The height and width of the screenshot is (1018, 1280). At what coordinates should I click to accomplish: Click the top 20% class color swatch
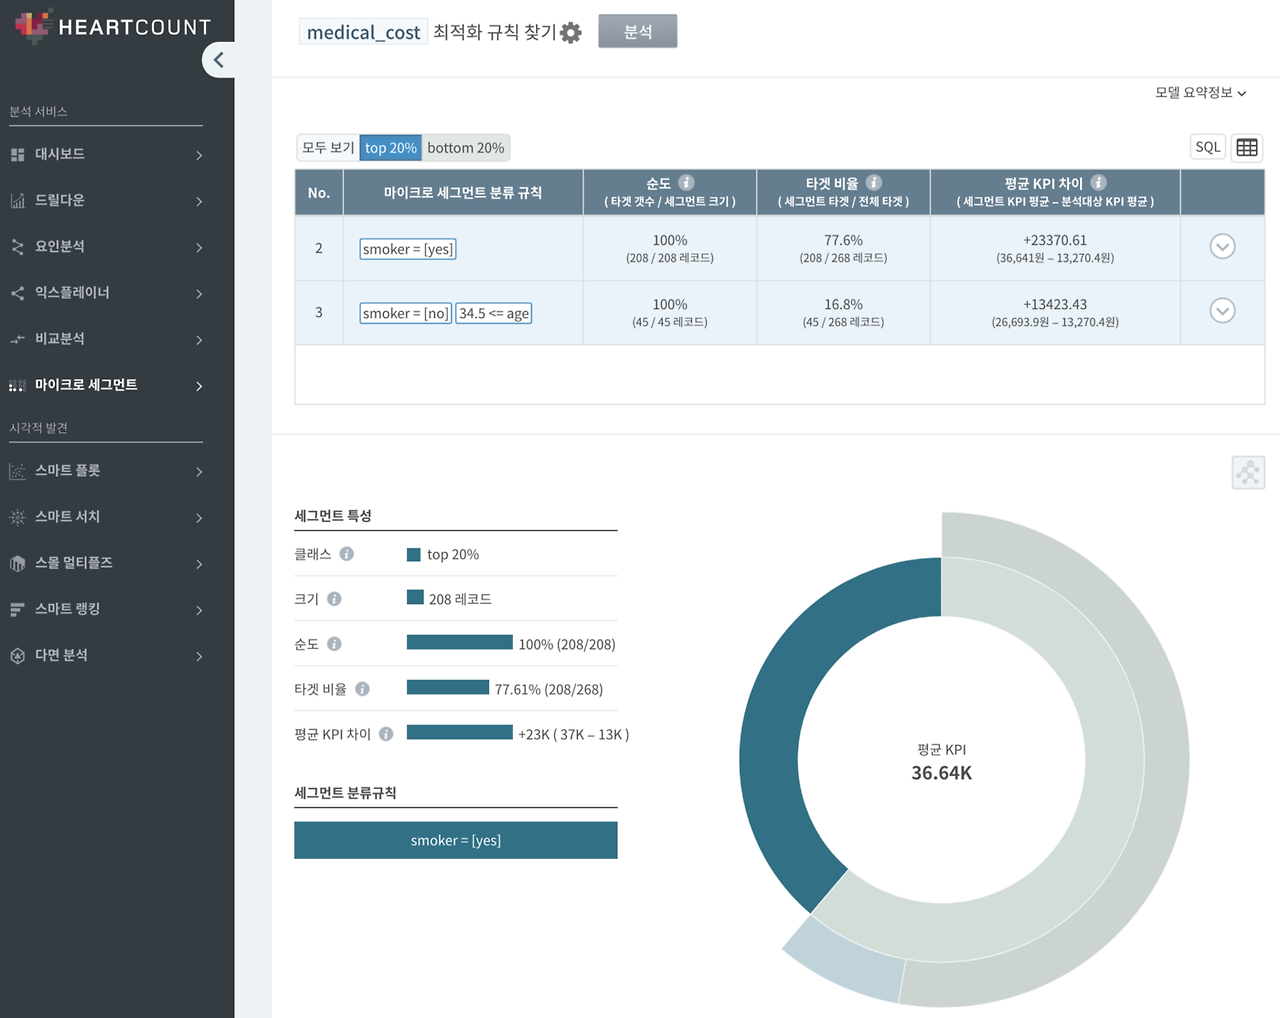tap(414, 554)
